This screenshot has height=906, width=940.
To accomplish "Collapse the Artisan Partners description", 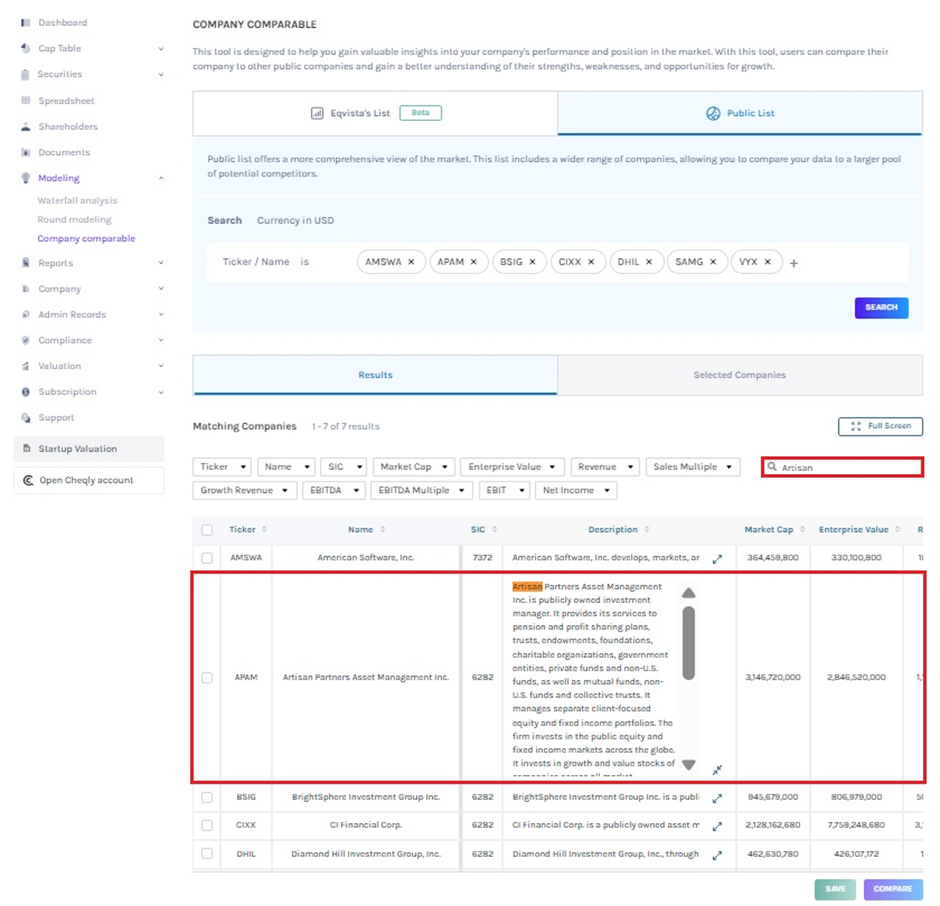I will click(717, 770).
